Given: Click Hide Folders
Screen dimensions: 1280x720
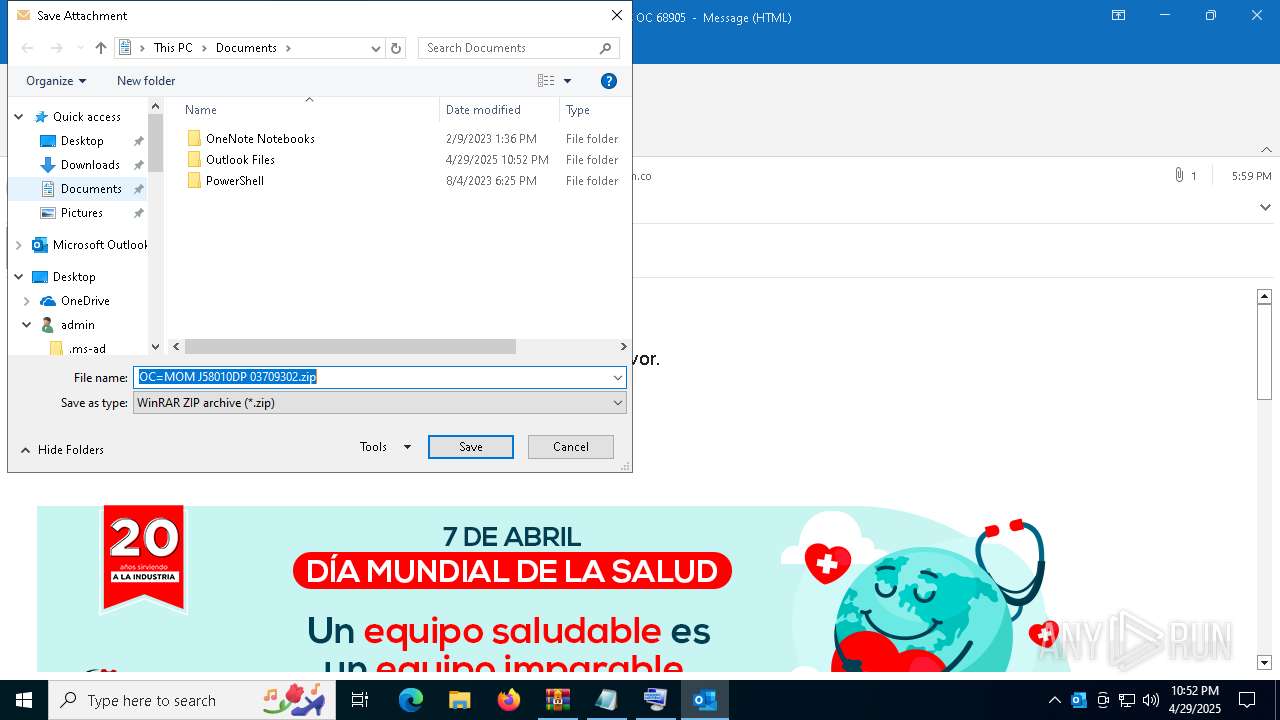Looking at the screenshot, I should 62,450.
